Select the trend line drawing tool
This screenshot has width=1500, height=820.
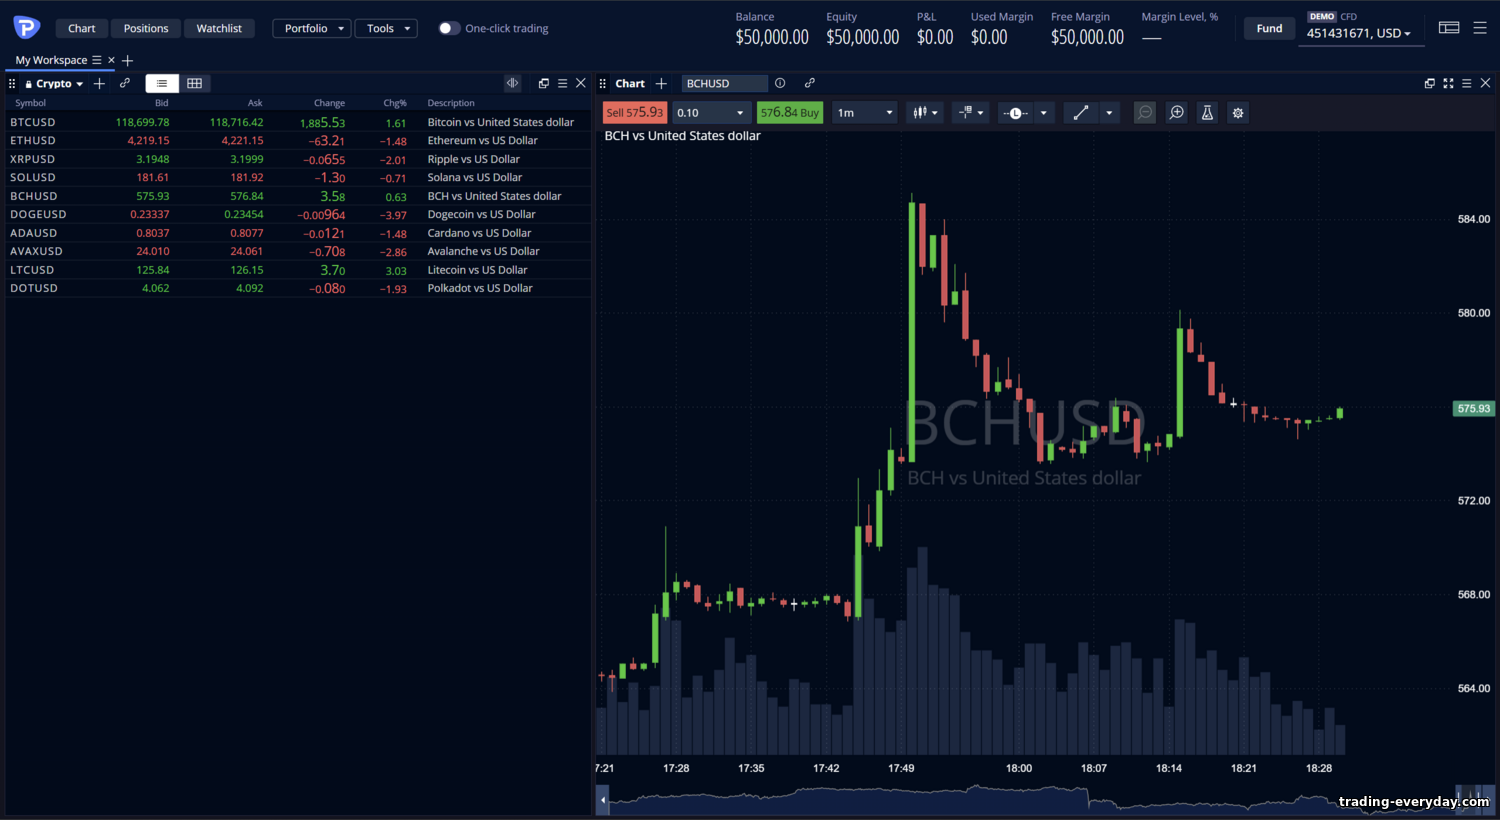click(x=1081, y=113)
